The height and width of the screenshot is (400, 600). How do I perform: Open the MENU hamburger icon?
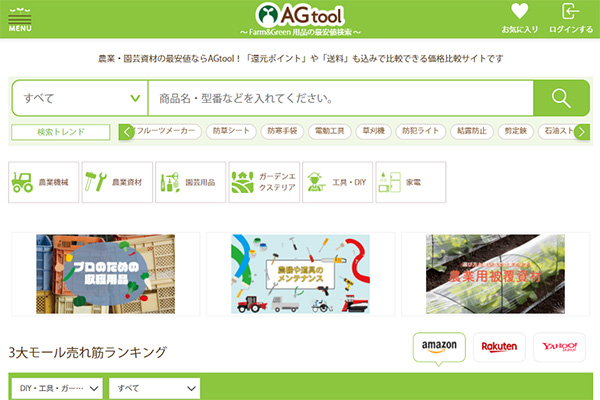tap(20, 20)
